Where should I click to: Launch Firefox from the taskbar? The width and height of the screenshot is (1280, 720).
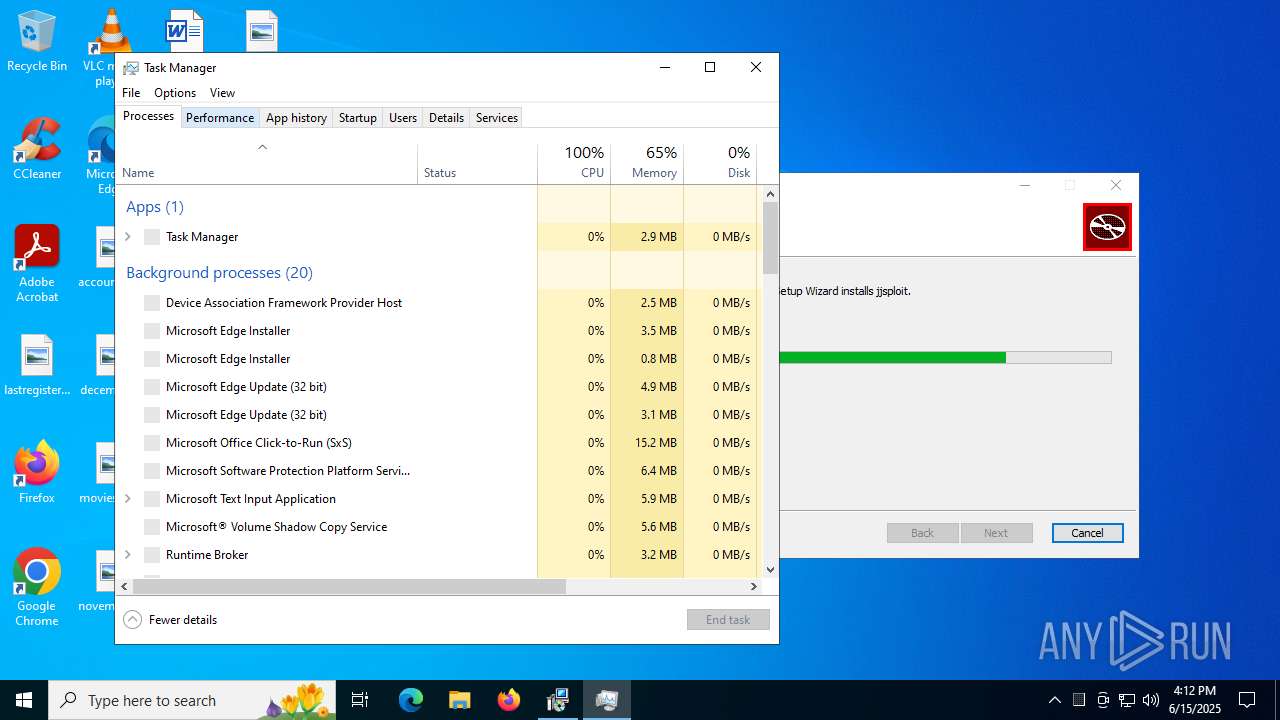(x=508, y=700)
